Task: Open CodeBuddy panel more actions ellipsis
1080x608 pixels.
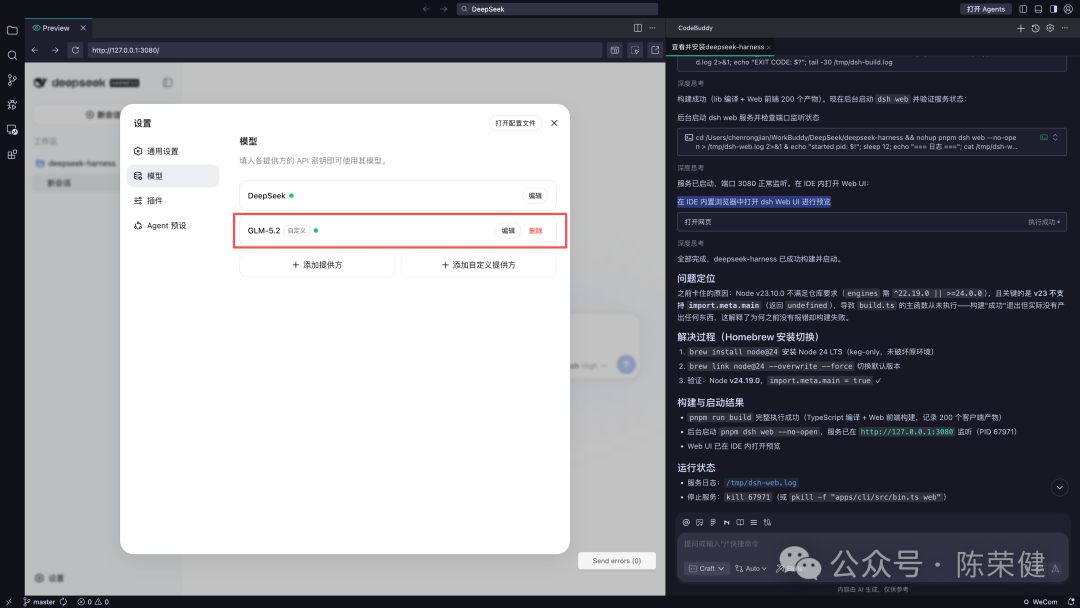Action: 1065,28
